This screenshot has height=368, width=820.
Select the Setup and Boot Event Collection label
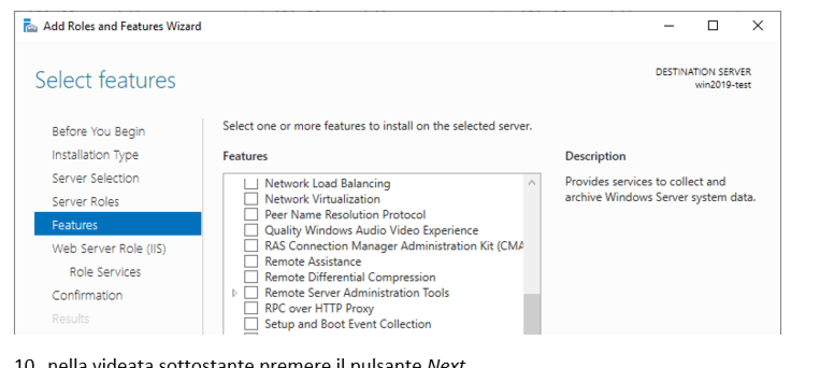348,324
